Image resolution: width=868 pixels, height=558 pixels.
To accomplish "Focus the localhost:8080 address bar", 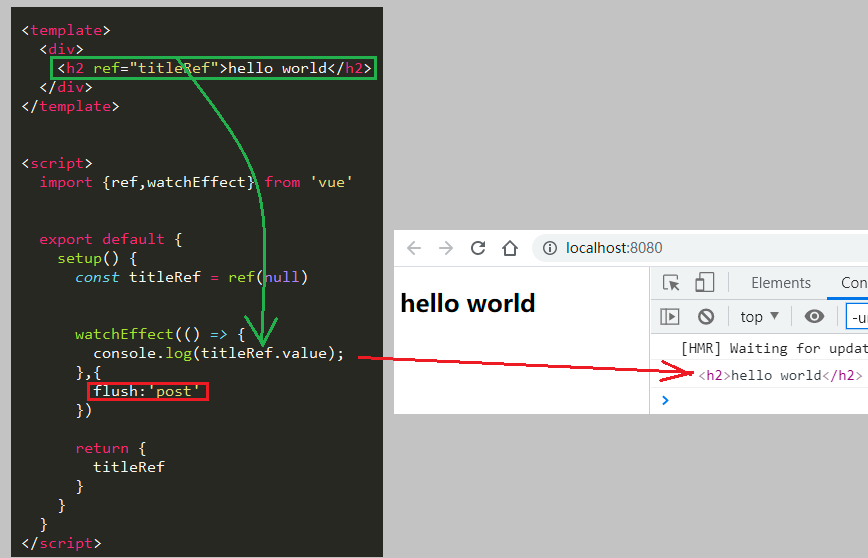I will 700,248.
